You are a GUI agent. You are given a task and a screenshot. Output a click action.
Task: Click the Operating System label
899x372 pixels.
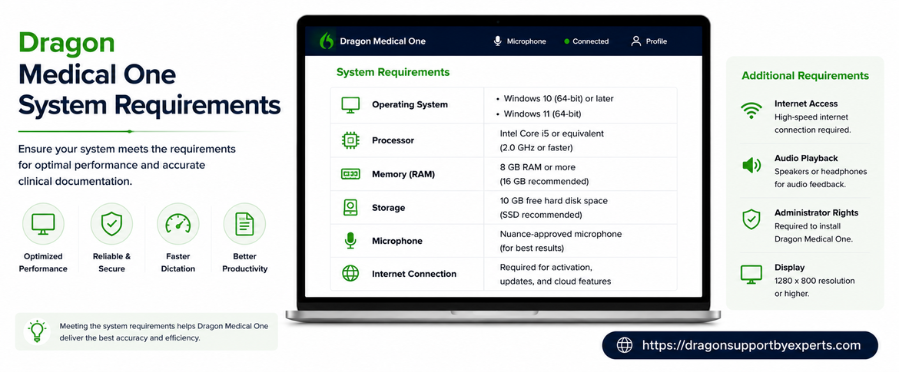[x=410, y=105]
